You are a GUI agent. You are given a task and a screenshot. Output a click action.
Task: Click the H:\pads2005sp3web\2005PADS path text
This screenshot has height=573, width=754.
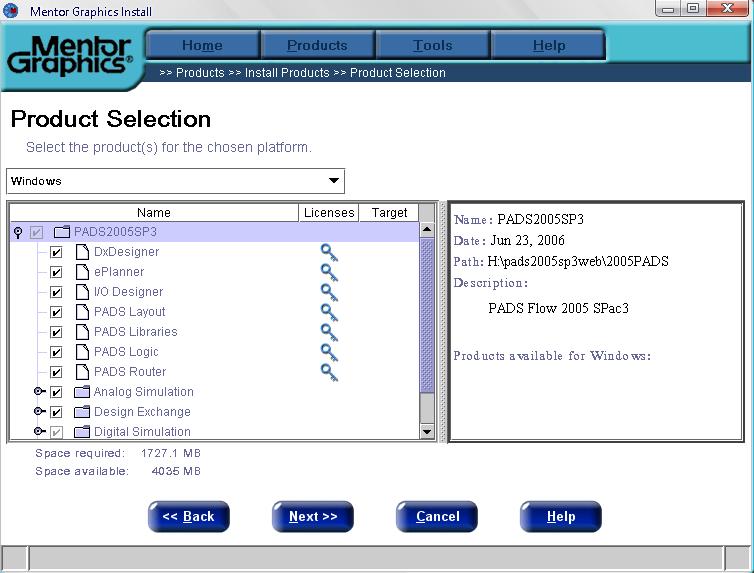tap(578, 262)
